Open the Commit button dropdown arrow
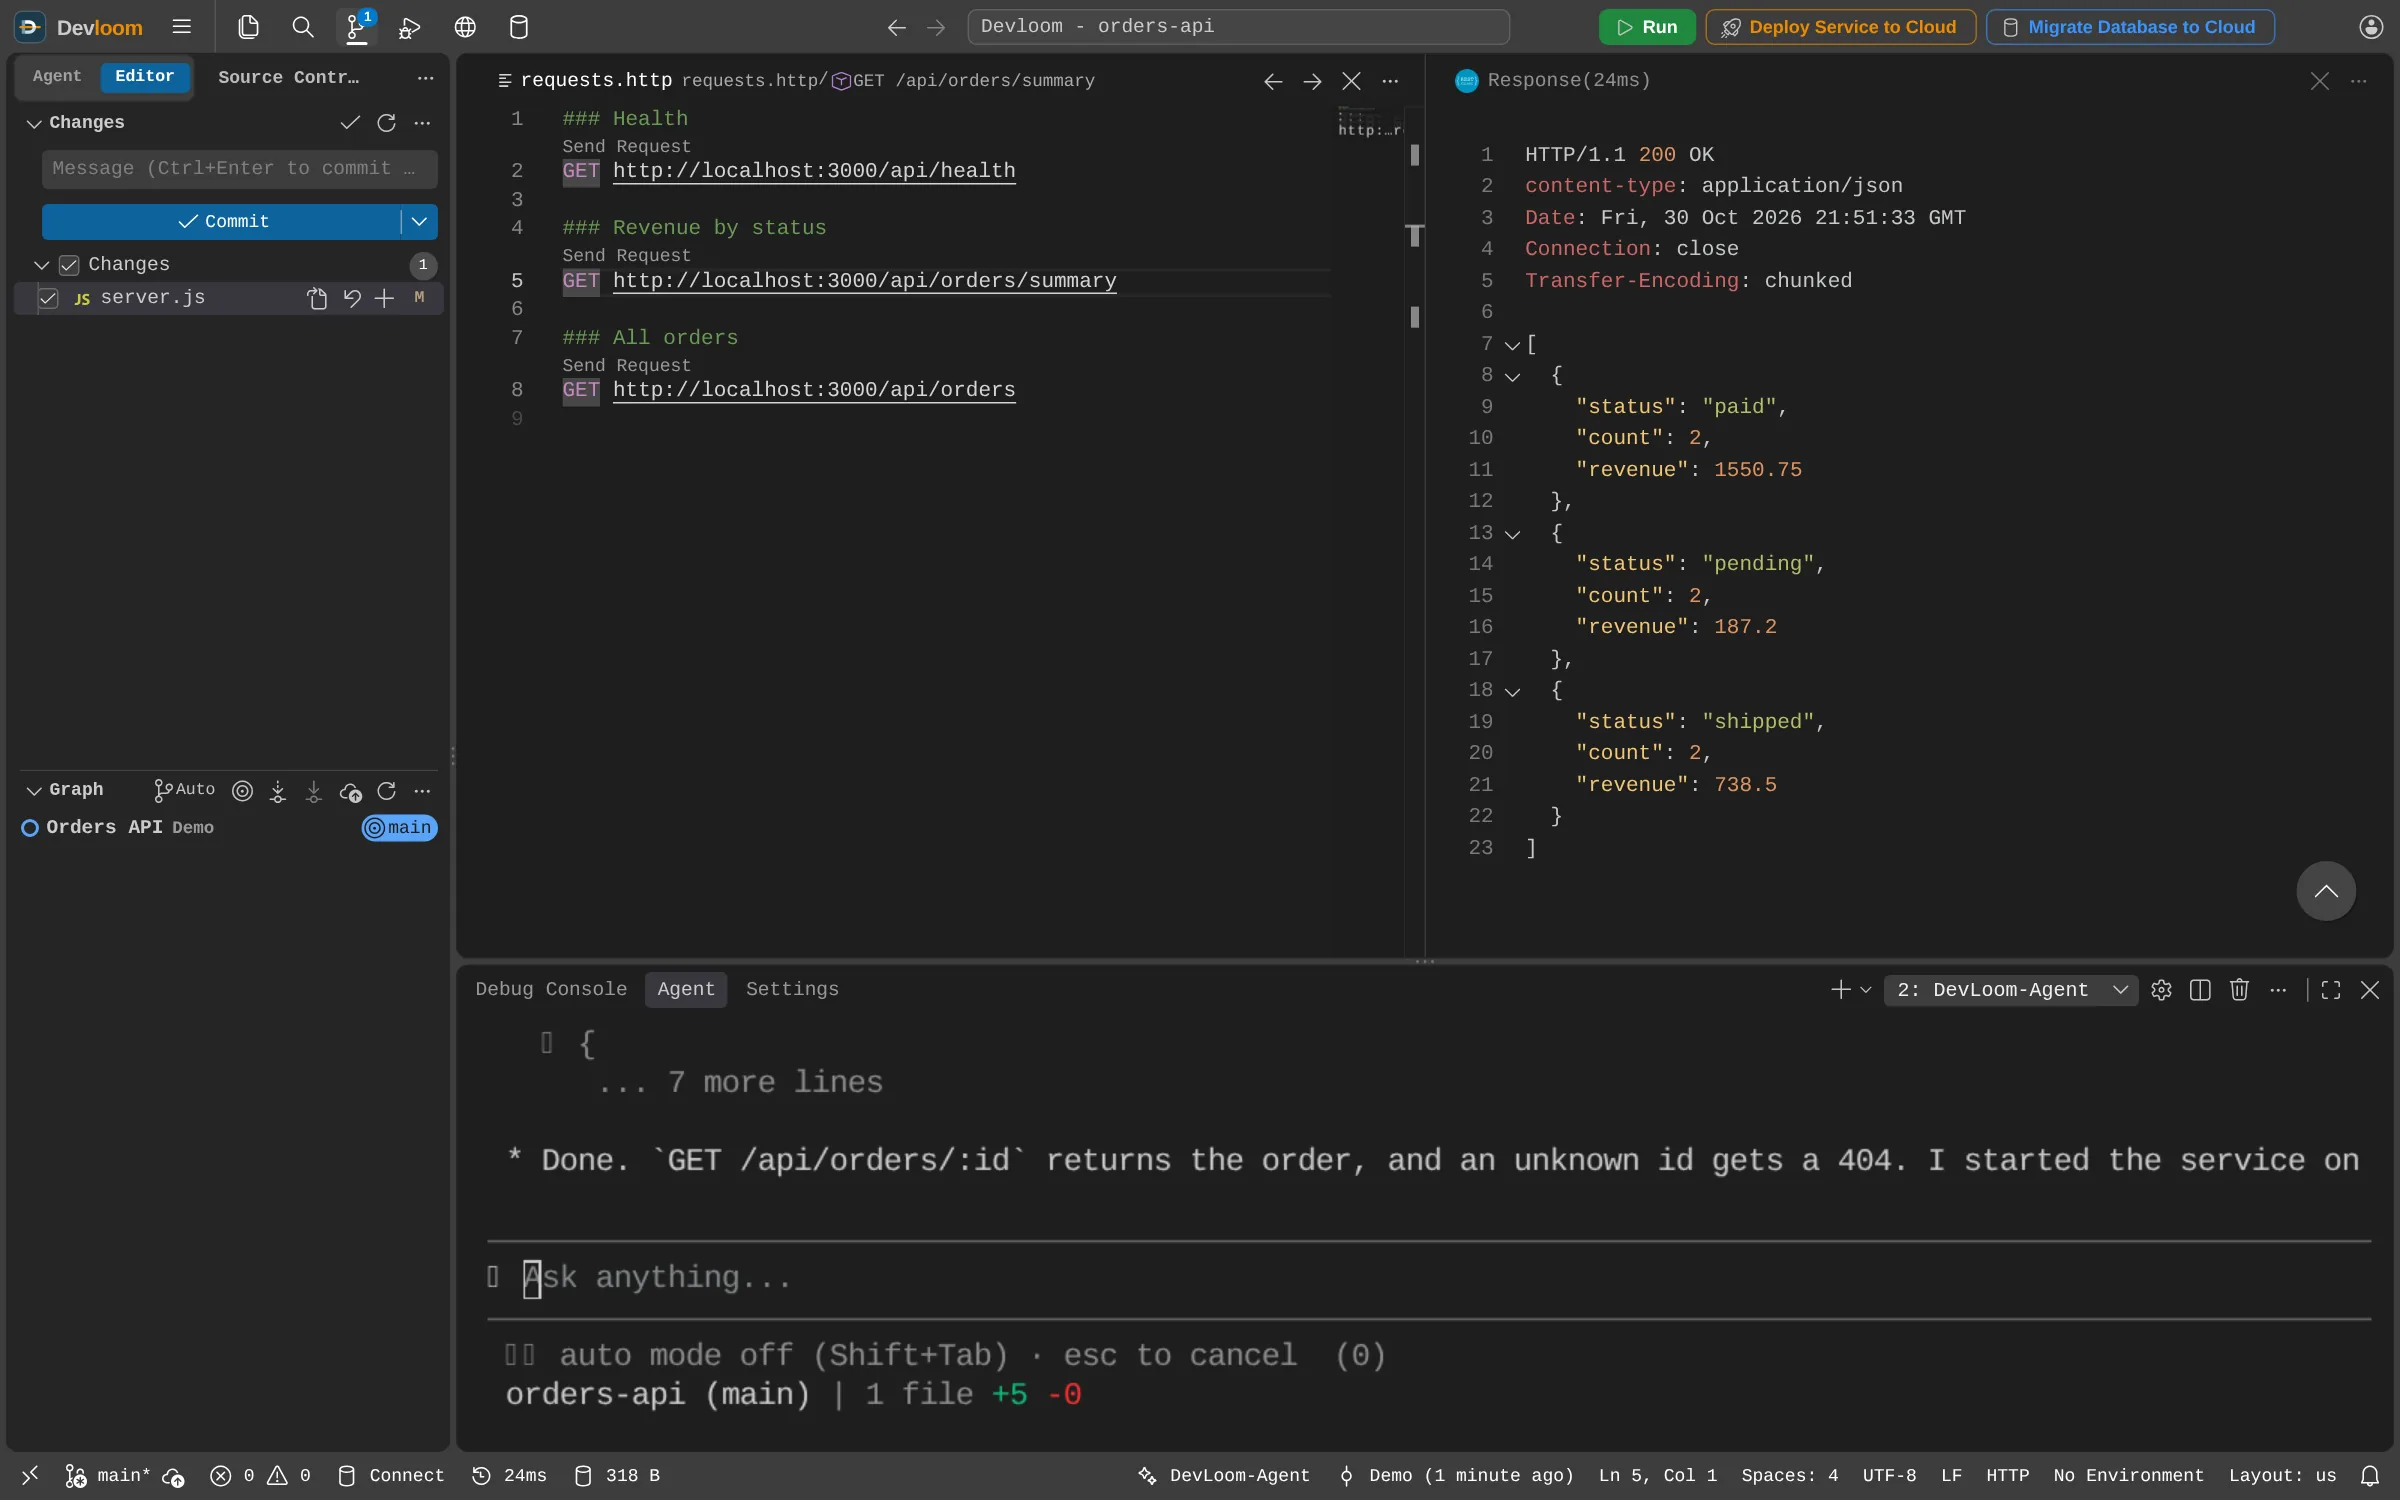 [419, 221]
